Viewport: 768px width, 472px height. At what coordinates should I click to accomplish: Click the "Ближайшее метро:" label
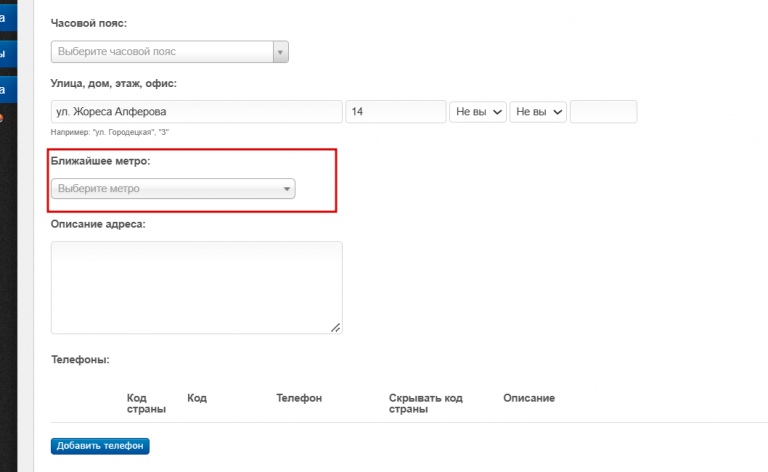click(x=100, y=161)
